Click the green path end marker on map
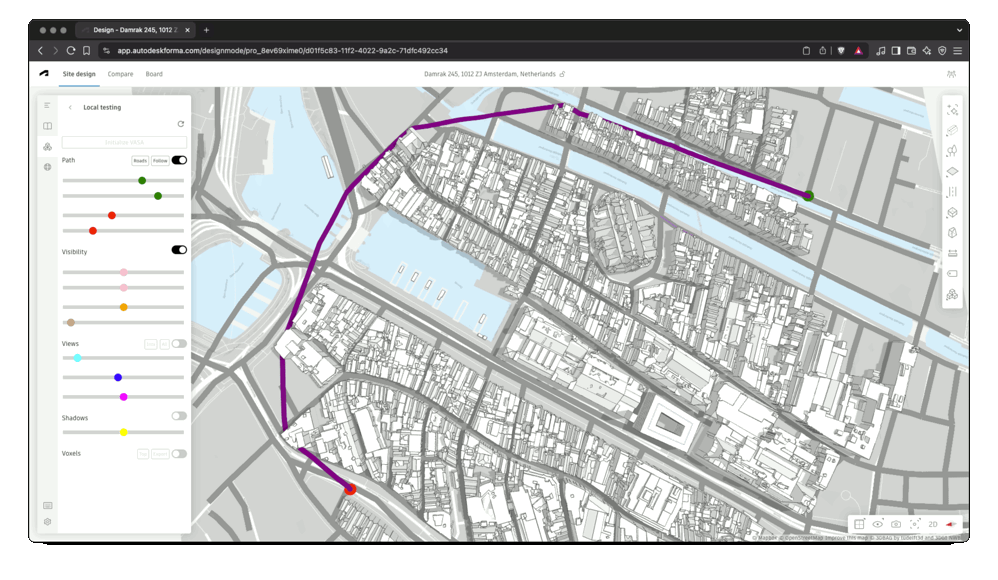Image resolution: width=998 pixels, height=580 pixels. (x=808, y=195)
